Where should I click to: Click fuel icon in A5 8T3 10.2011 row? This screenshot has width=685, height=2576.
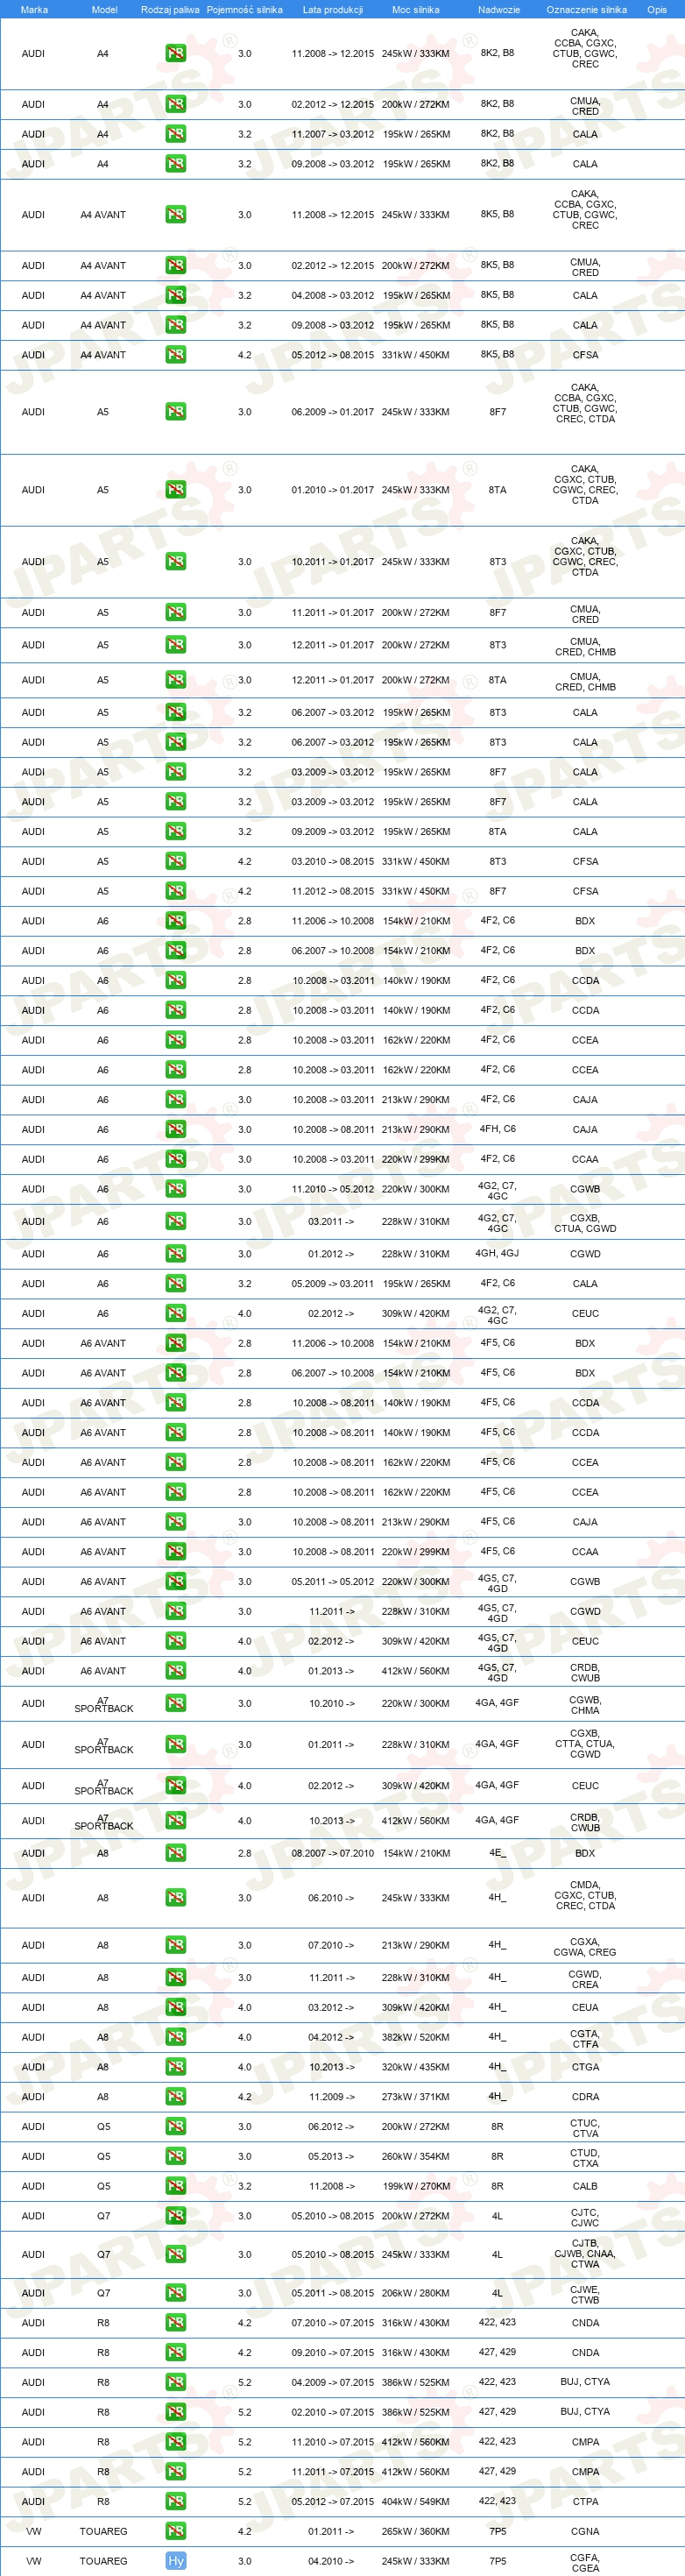click(x=176, y=561)
